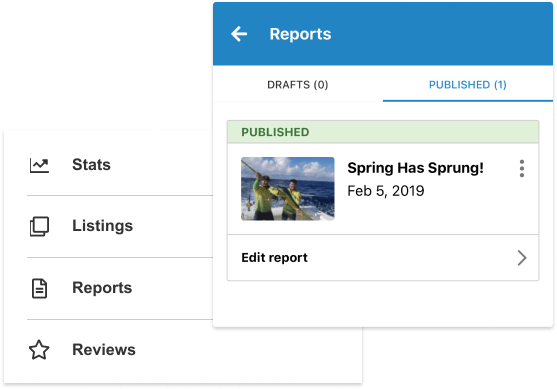
Task: Open Reports label in the side menu
Action: (x=102, y=288)
